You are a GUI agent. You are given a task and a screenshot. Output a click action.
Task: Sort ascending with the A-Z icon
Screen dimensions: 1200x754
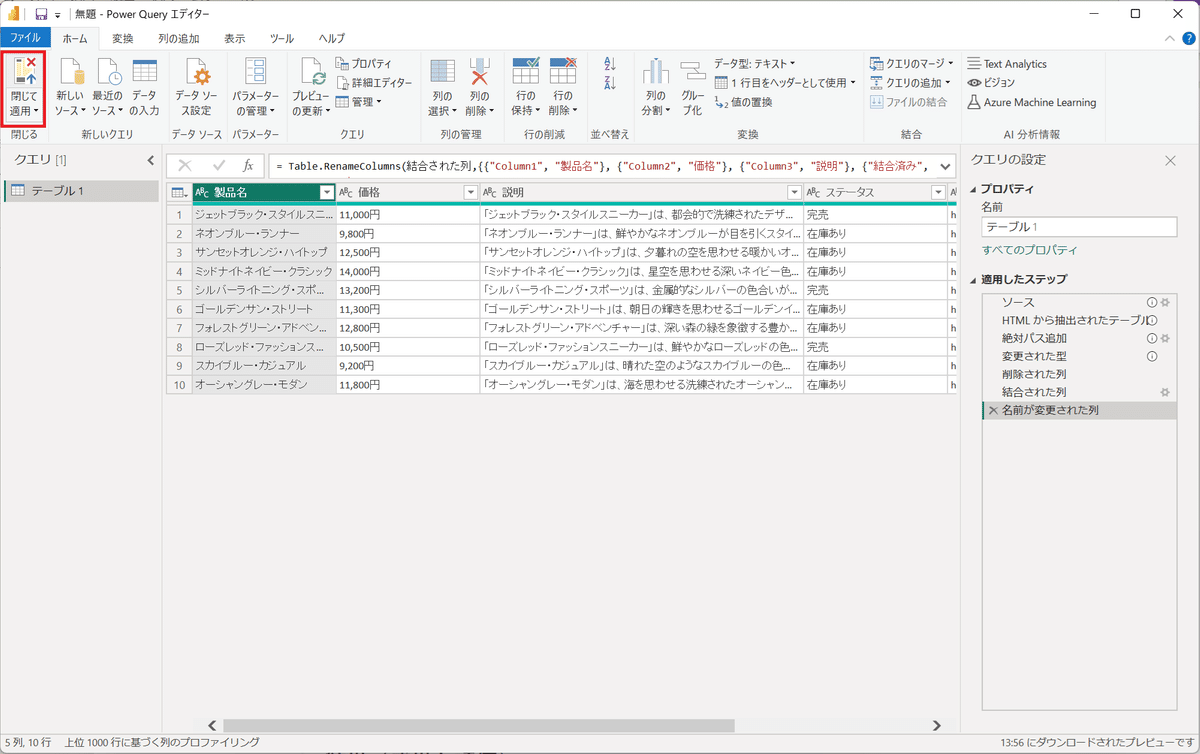click(x=611, y=64)
